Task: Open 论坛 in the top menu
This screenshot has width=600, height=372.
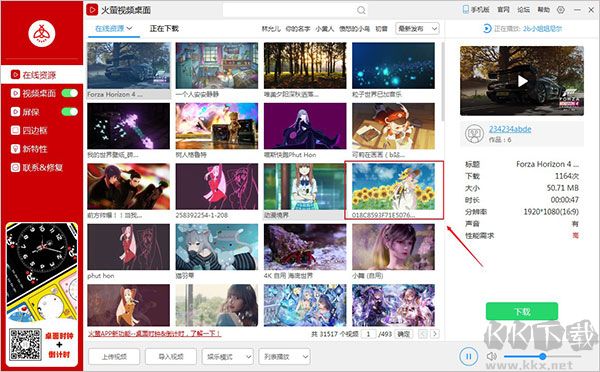Action: tap(523, 10)
